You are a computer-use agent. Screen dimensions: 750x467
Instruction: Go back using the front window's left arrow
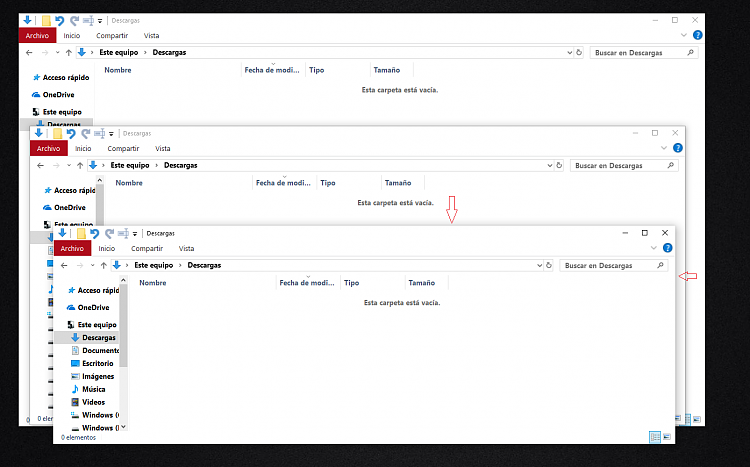pyautogui.click(x=64, y=266)
